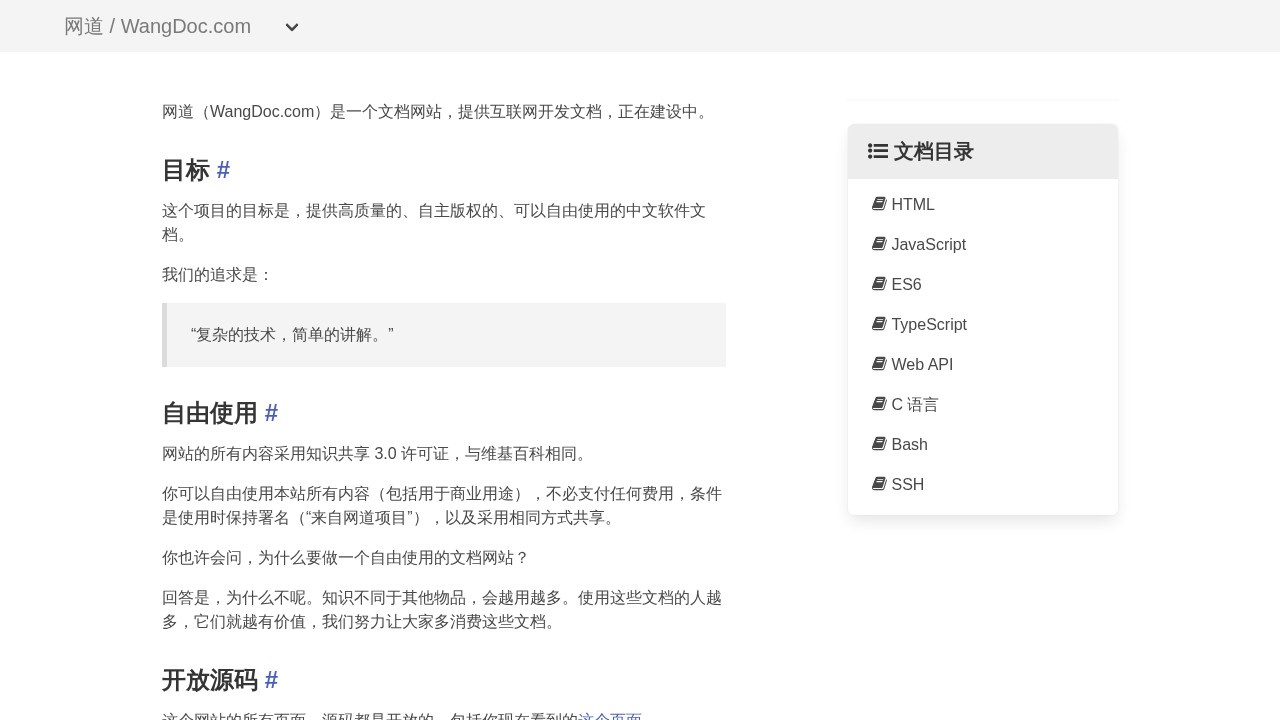The height and width of the screenshot is (720, 1280).
Task: Click the anchor link beside 自由使用 heading
Action: point(271,413)
